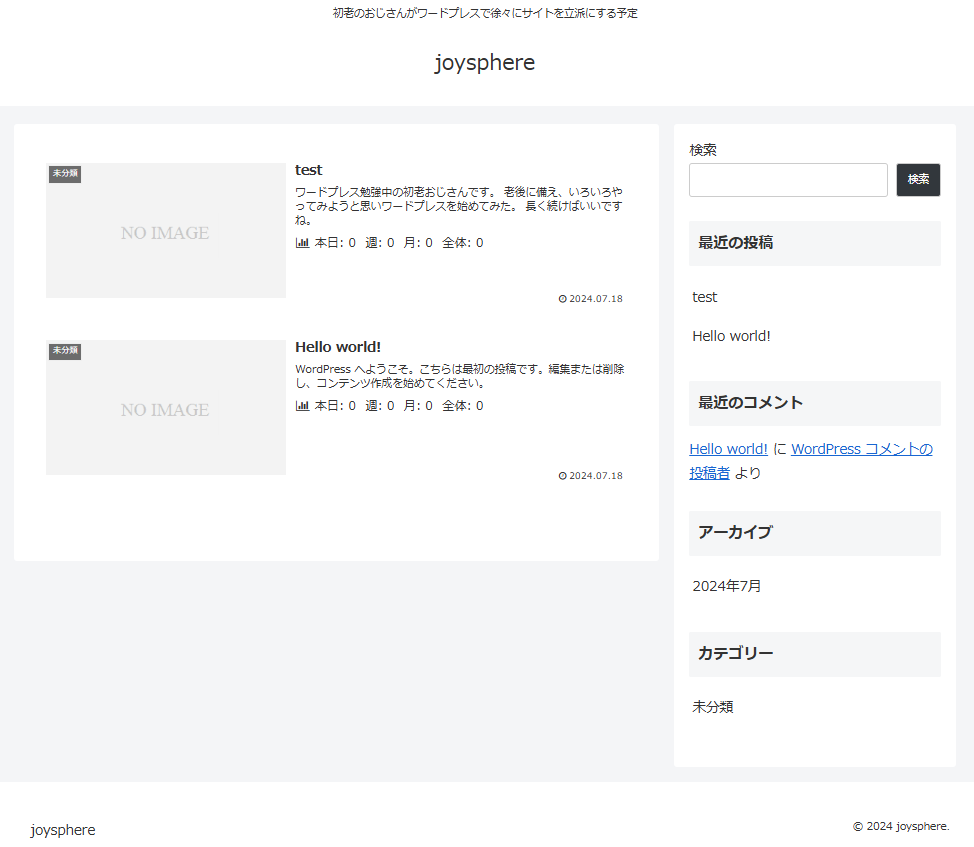Click the NO IMAGE thumbnail of Hello world! post
This screenshot has height=847, width=974.
pos(165,410)
